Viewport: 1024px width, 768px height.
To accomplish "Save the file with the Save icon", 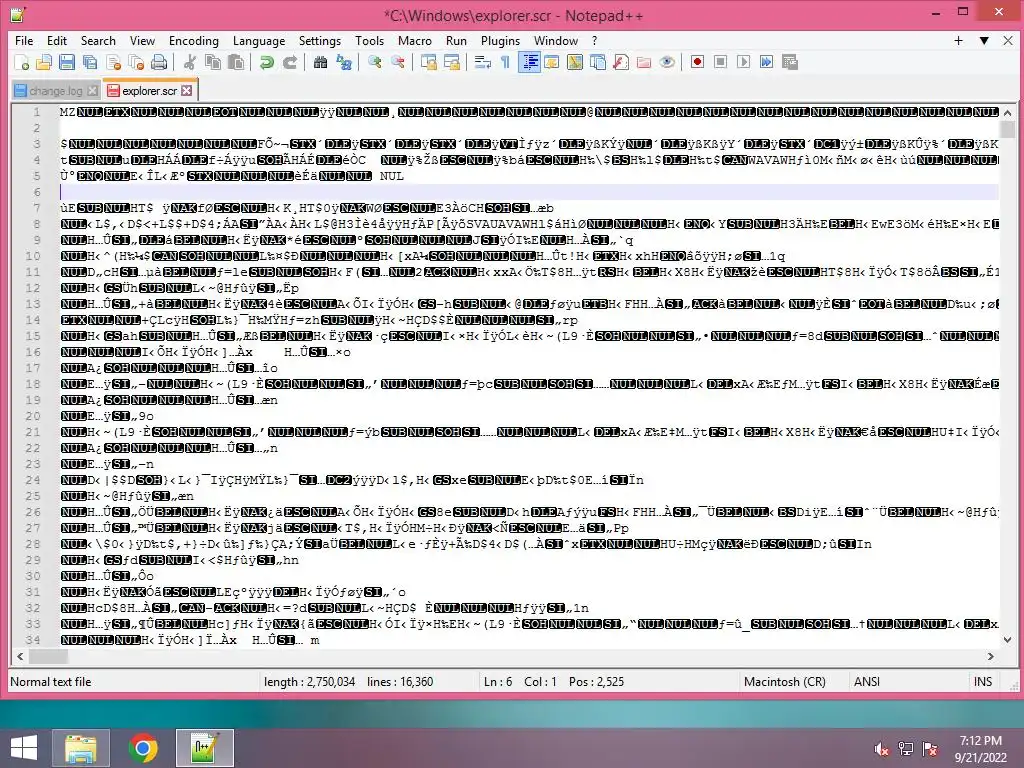I will [x=67, y=62].
